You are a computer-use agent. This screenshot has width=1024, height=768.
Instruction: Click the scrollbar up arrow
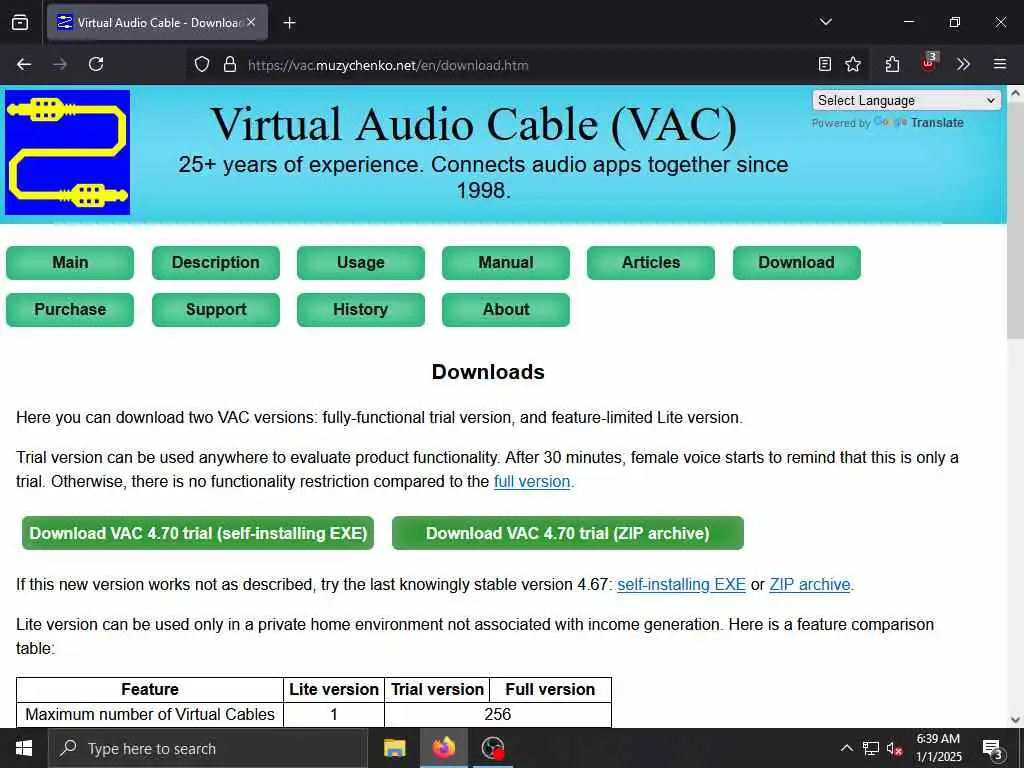[x=1015, y=93]
